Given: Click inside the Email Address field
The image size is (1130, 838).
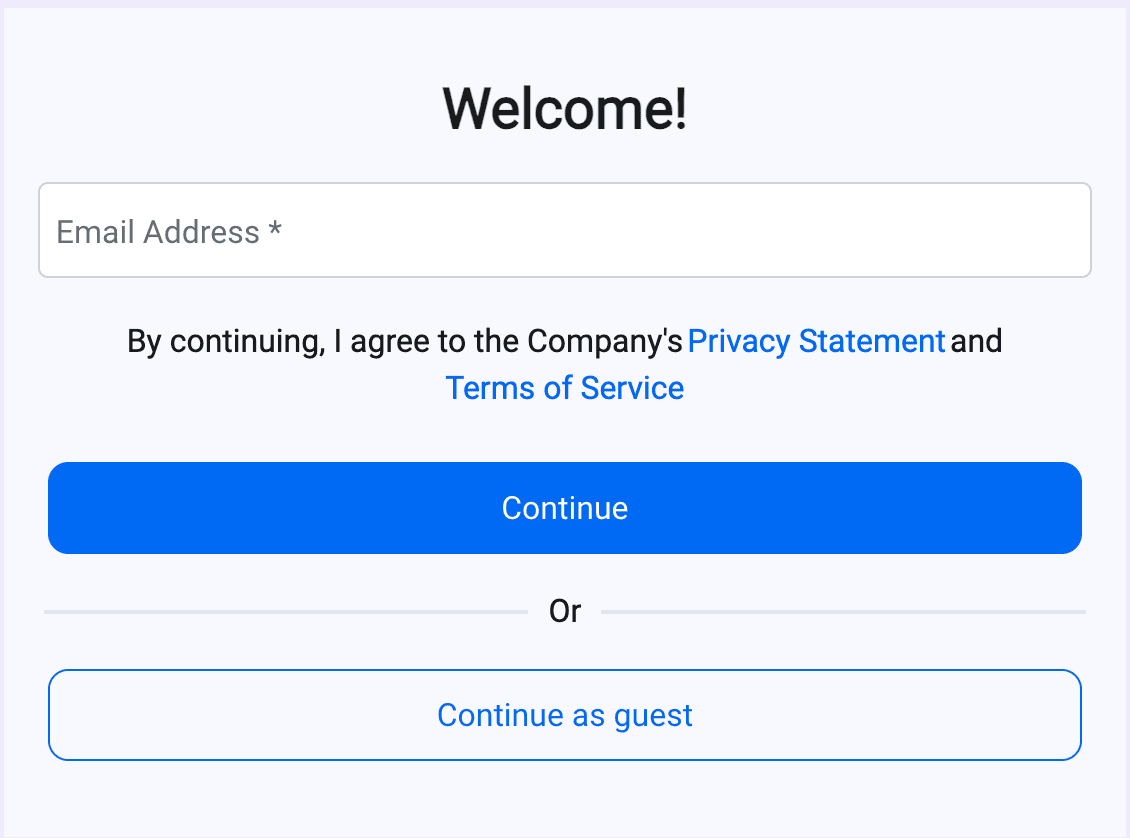Looking at the screenshot, I should click(x=565, y=230).
